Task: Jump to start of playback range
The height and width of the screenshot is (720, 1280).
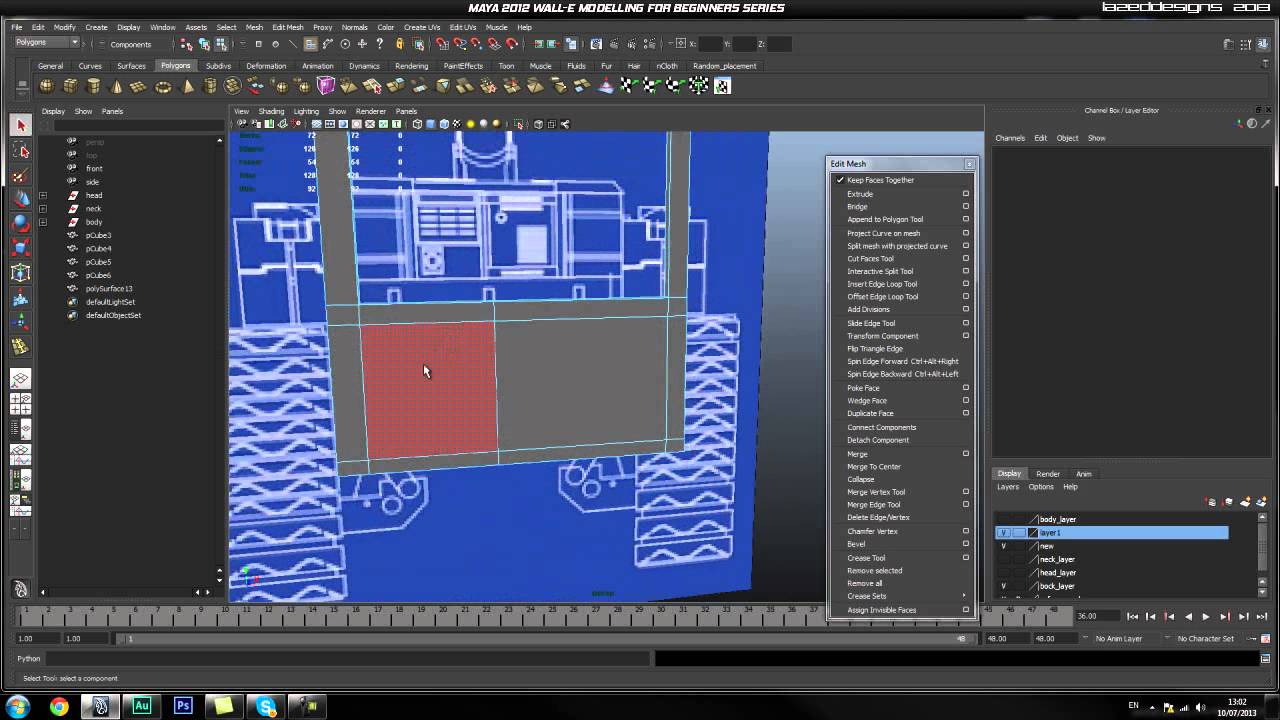Action: [1132, 617]
